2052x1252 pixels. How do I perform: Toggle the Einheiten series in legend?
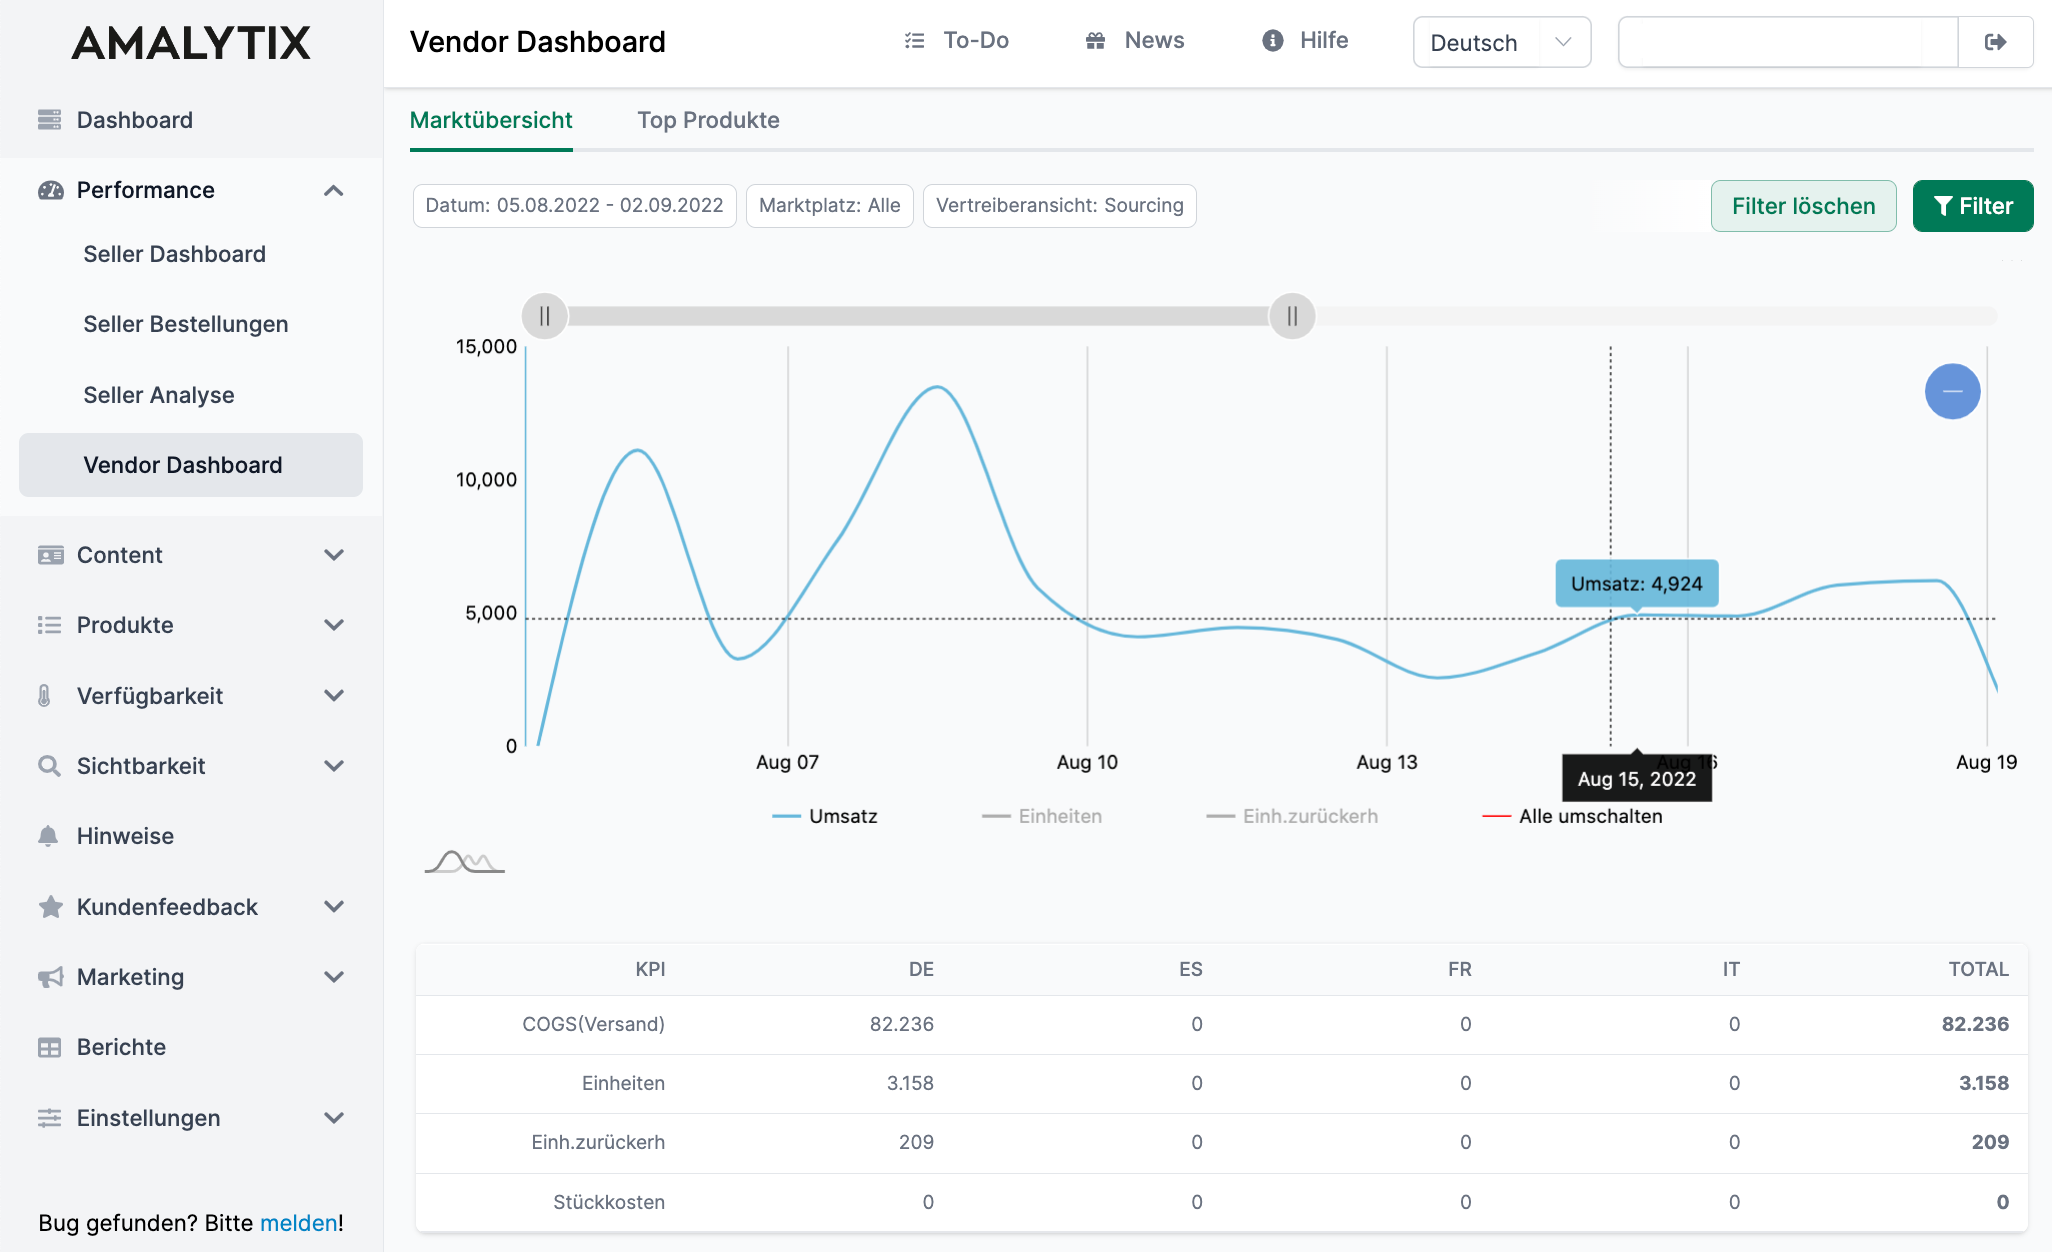(x=1042, y=816)
